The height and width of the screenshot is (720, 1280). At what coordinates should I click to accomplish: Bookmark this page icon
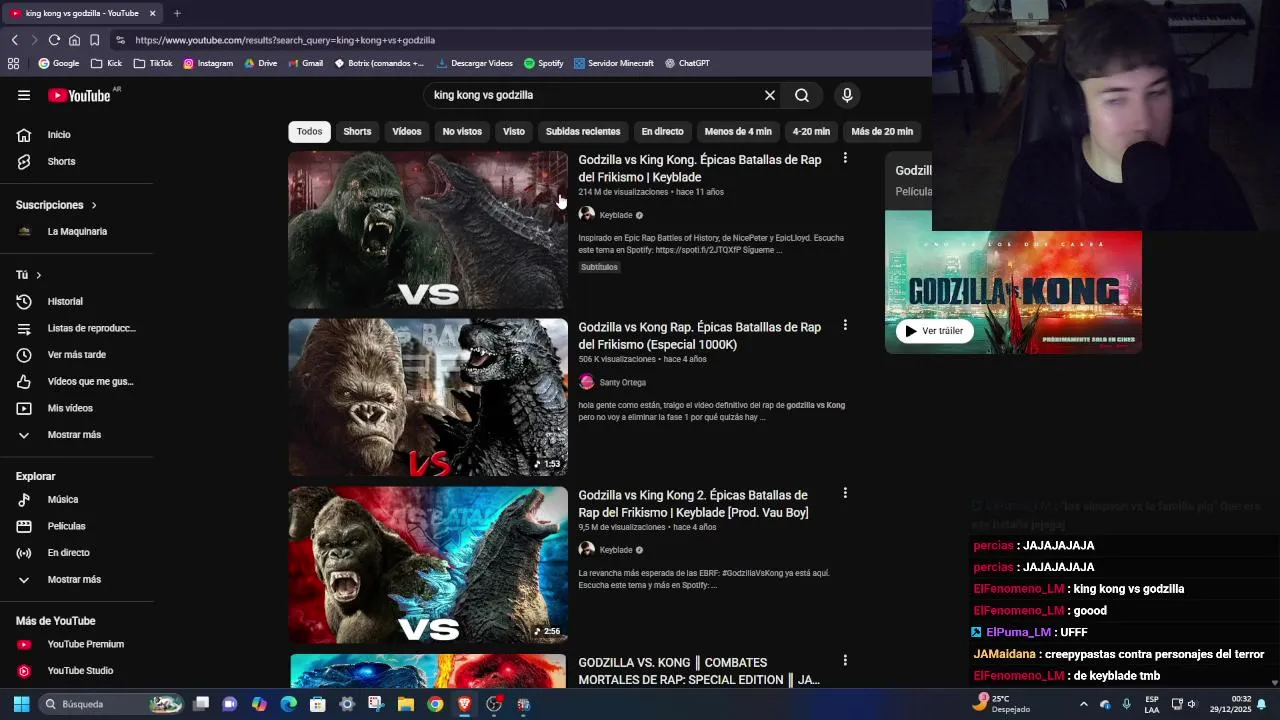pyautogui.click(x=94, y=40)
